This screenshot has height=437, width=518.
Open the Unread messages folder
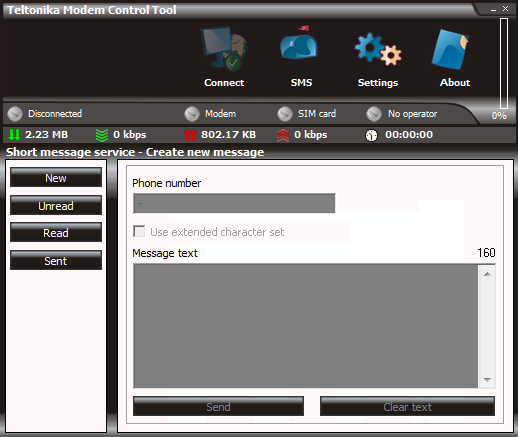point(56,205)
